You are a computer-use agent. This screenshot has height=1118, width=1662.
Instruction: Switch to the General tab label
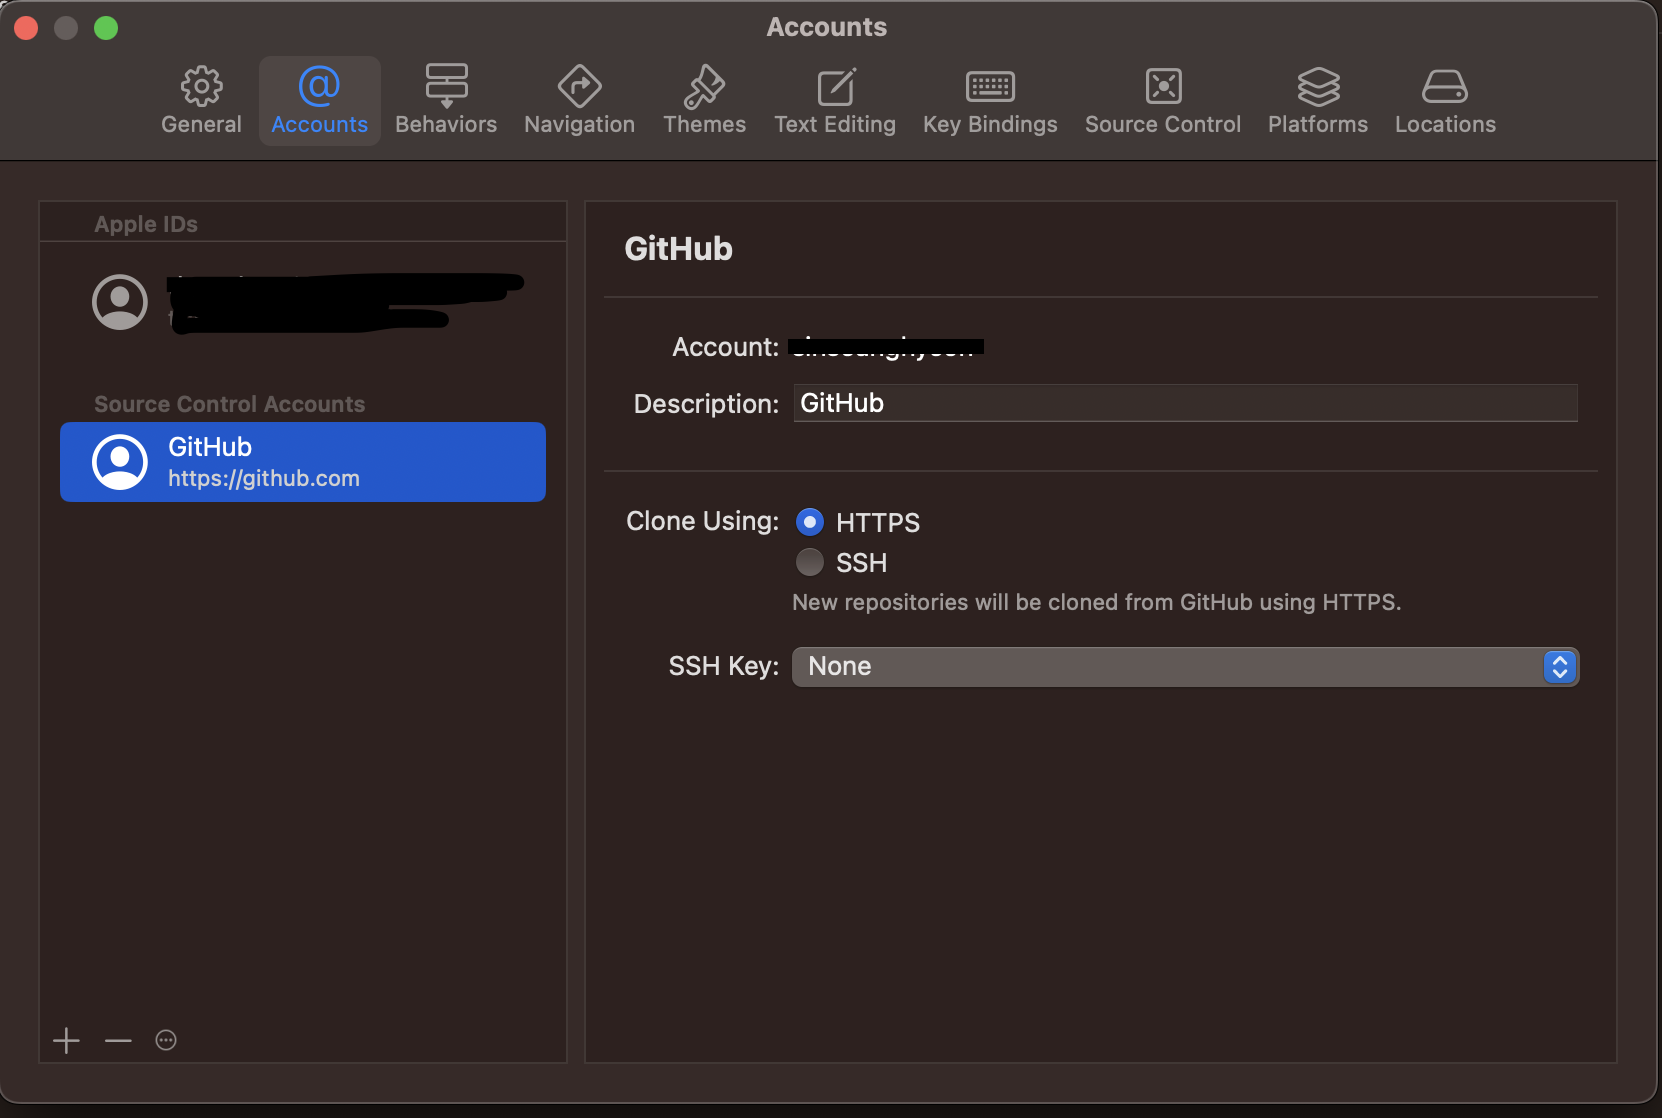[x=201, y=124]
